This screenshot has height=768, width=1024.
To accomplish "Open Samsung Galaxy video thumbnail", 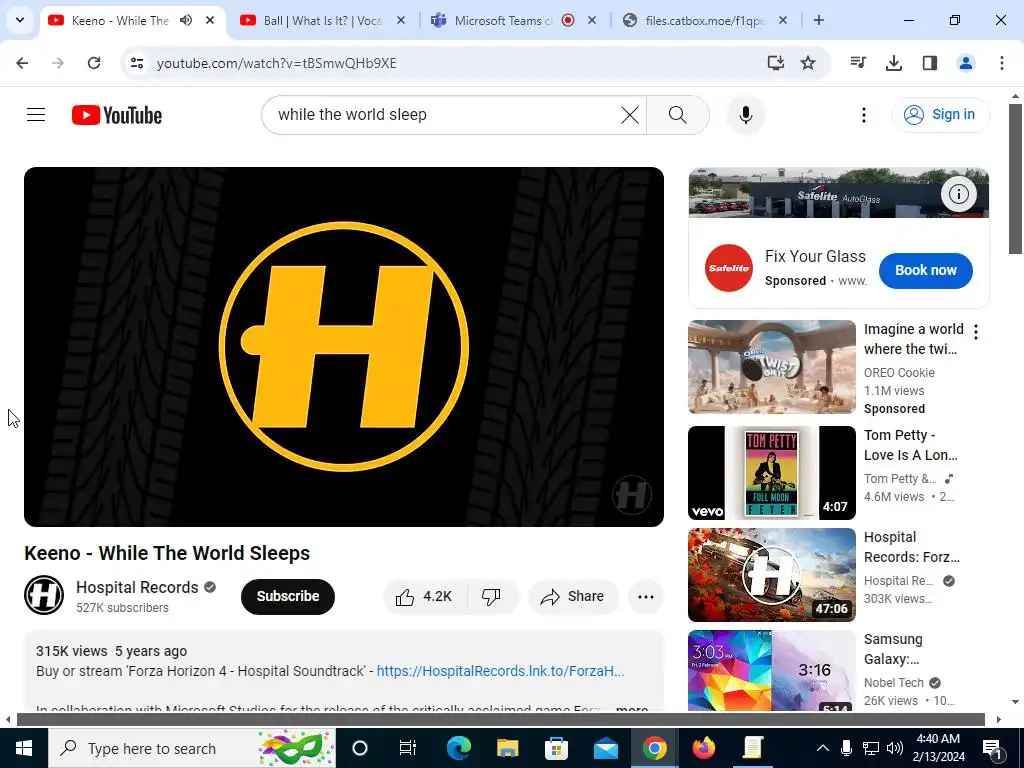I will click(771, 671).
